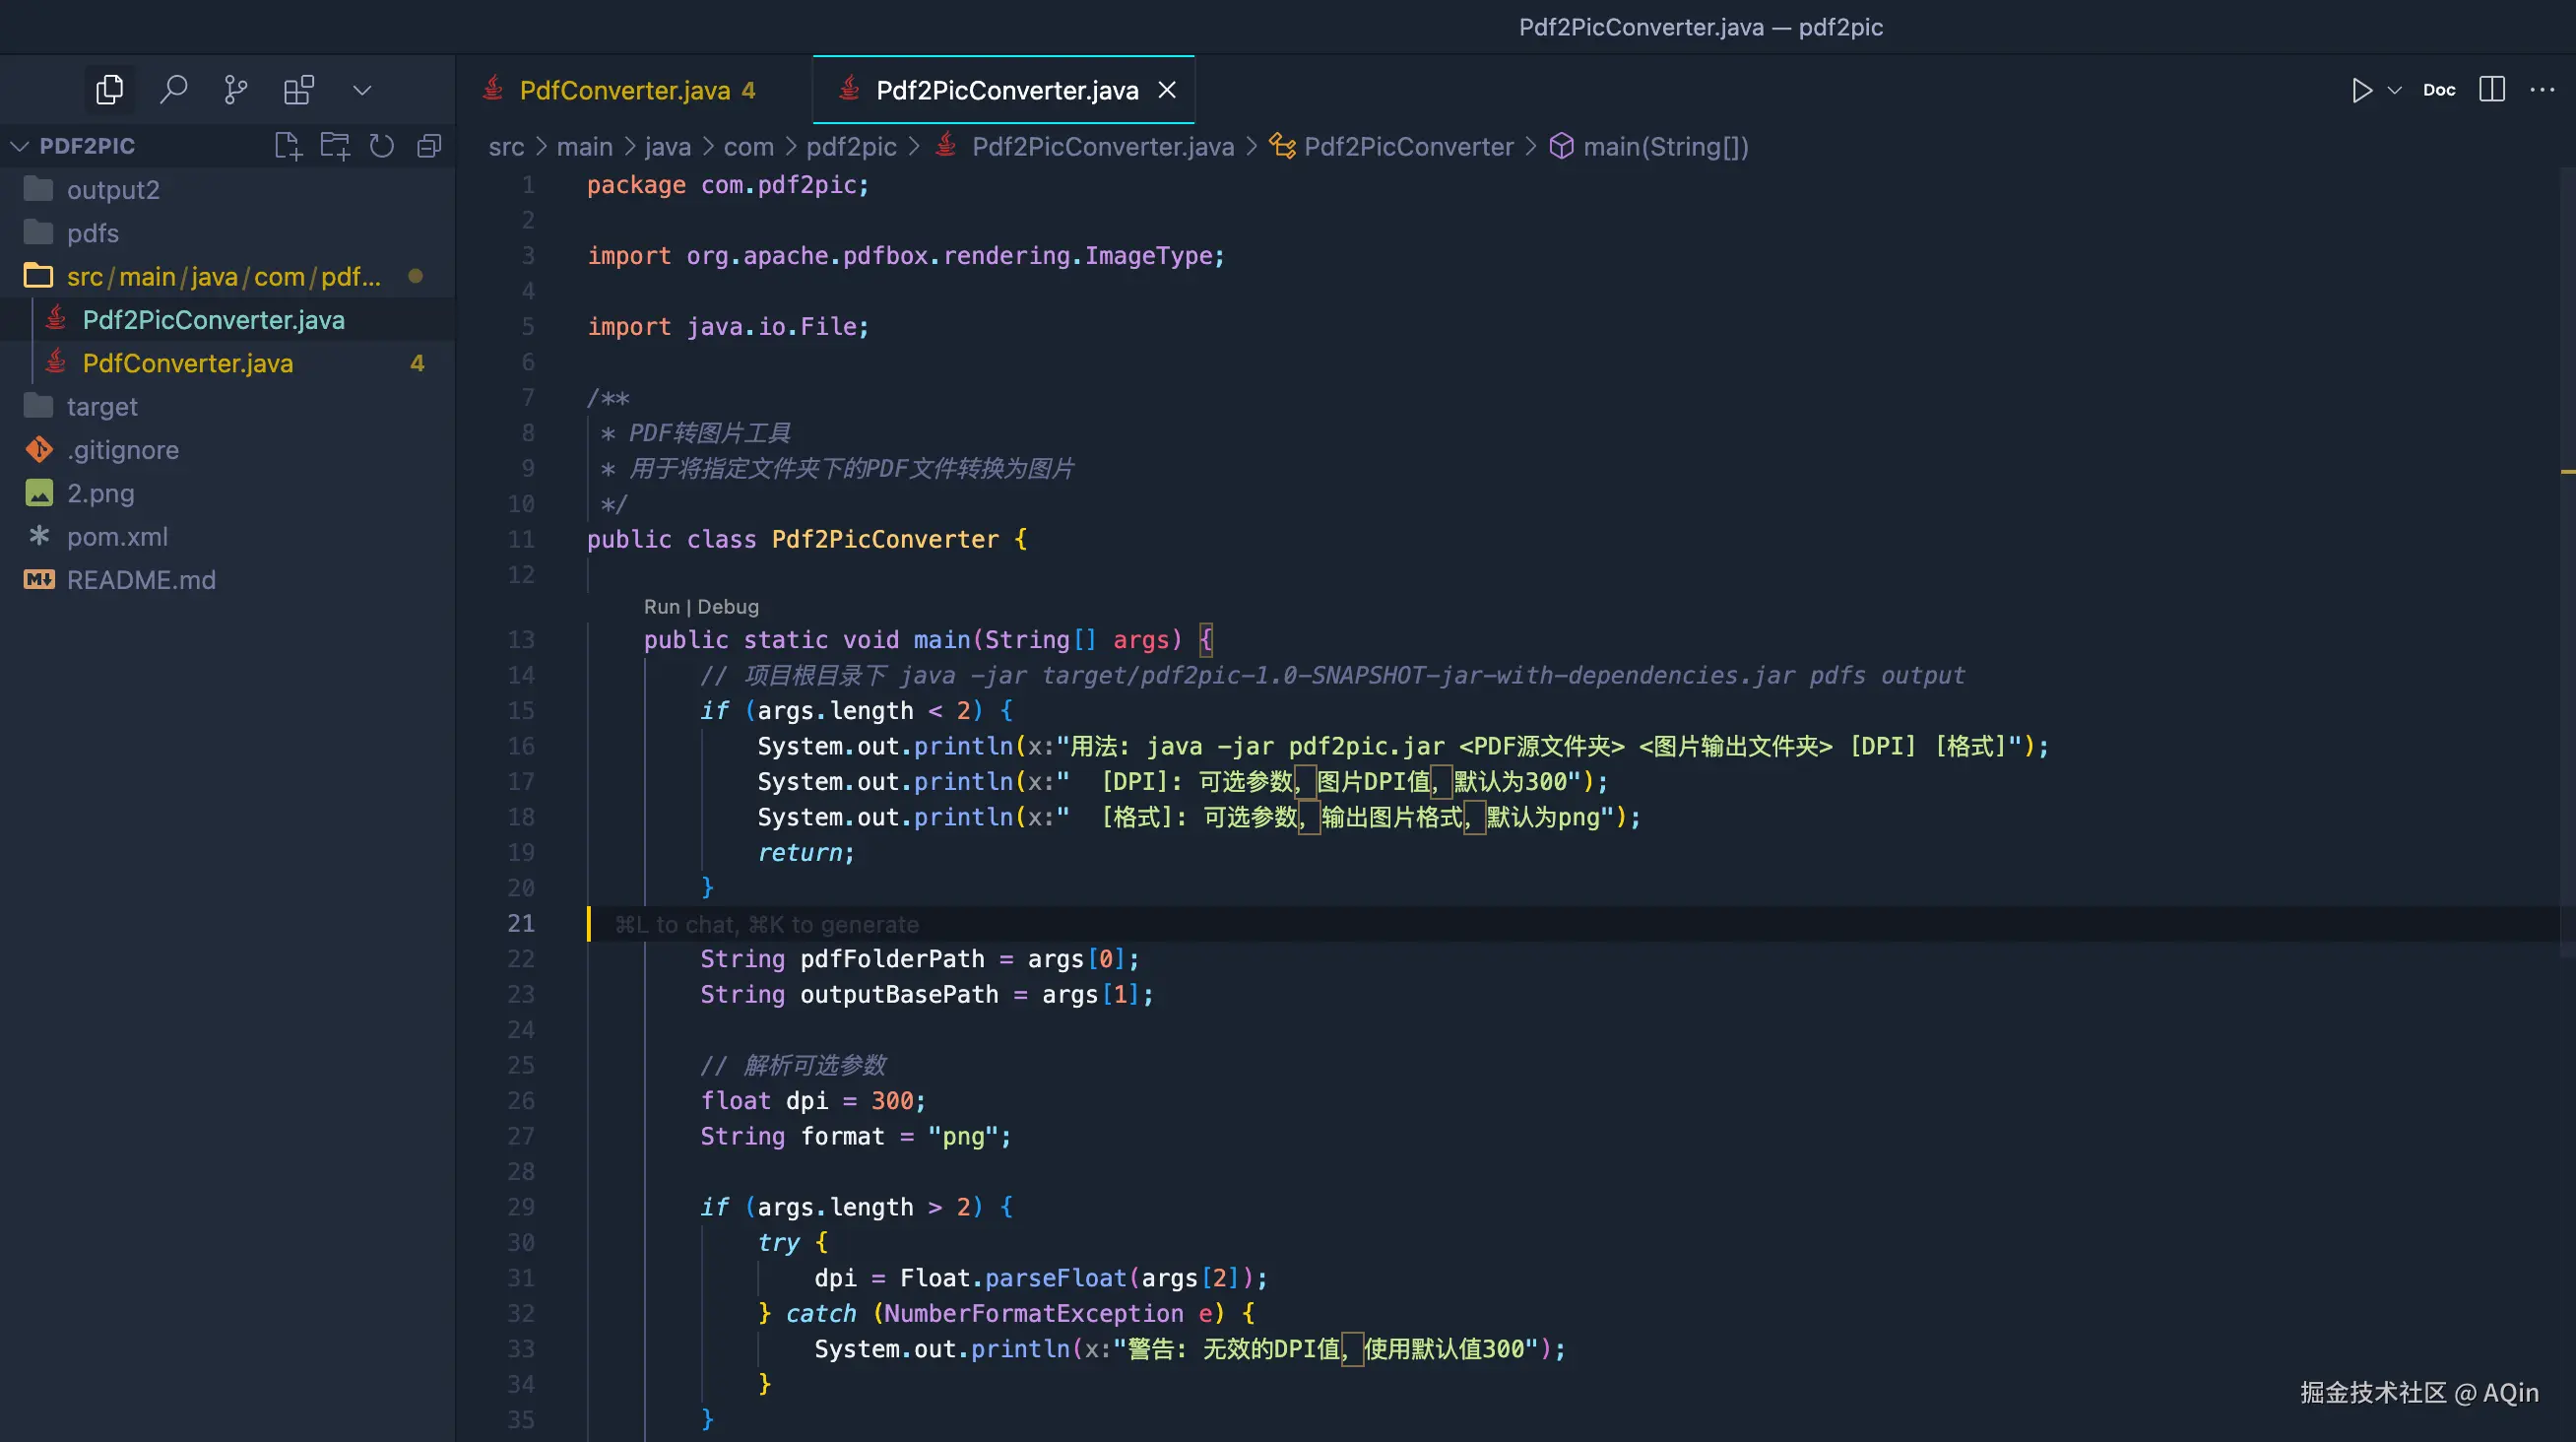Open the Extensions view icon

299,90
